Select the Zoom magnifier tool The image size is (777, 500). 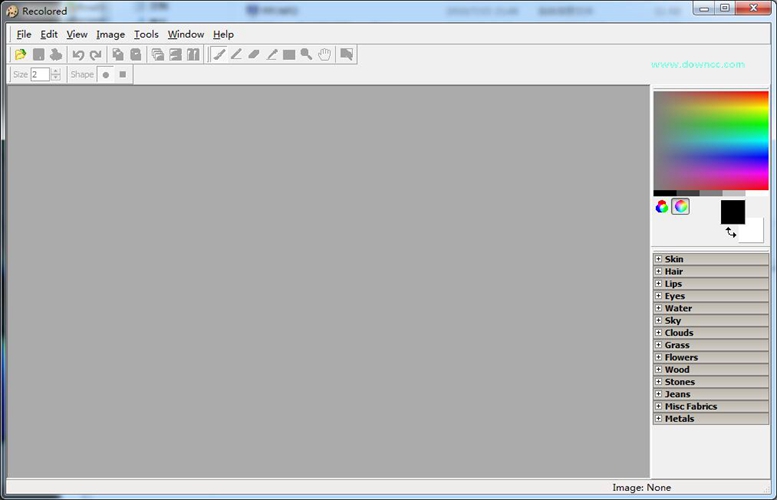click(x=306, y=55)
